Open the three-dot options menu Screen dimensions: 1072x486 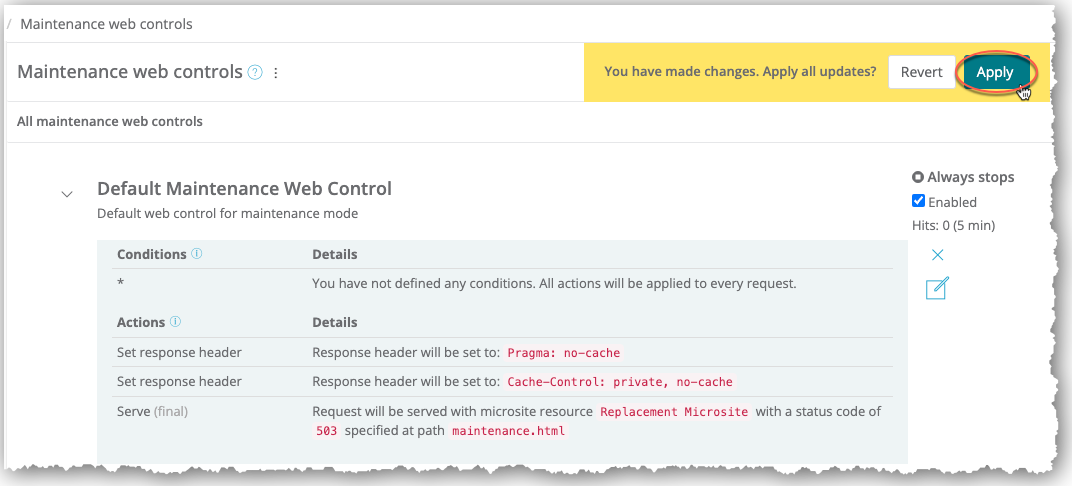point(276,73)
